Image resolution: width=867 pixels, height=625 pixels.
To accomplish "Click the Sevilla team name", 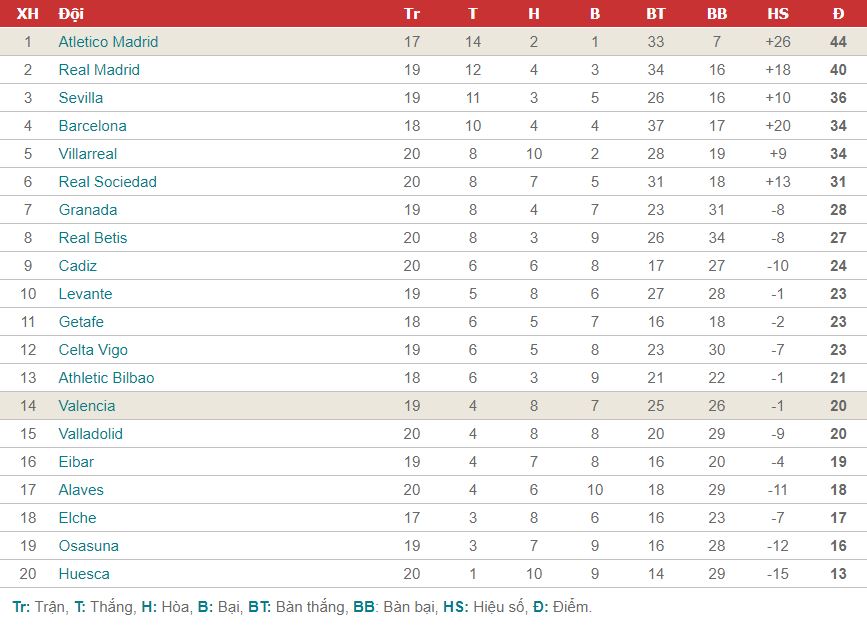I will pyautogui.click(x=81, y=98).
